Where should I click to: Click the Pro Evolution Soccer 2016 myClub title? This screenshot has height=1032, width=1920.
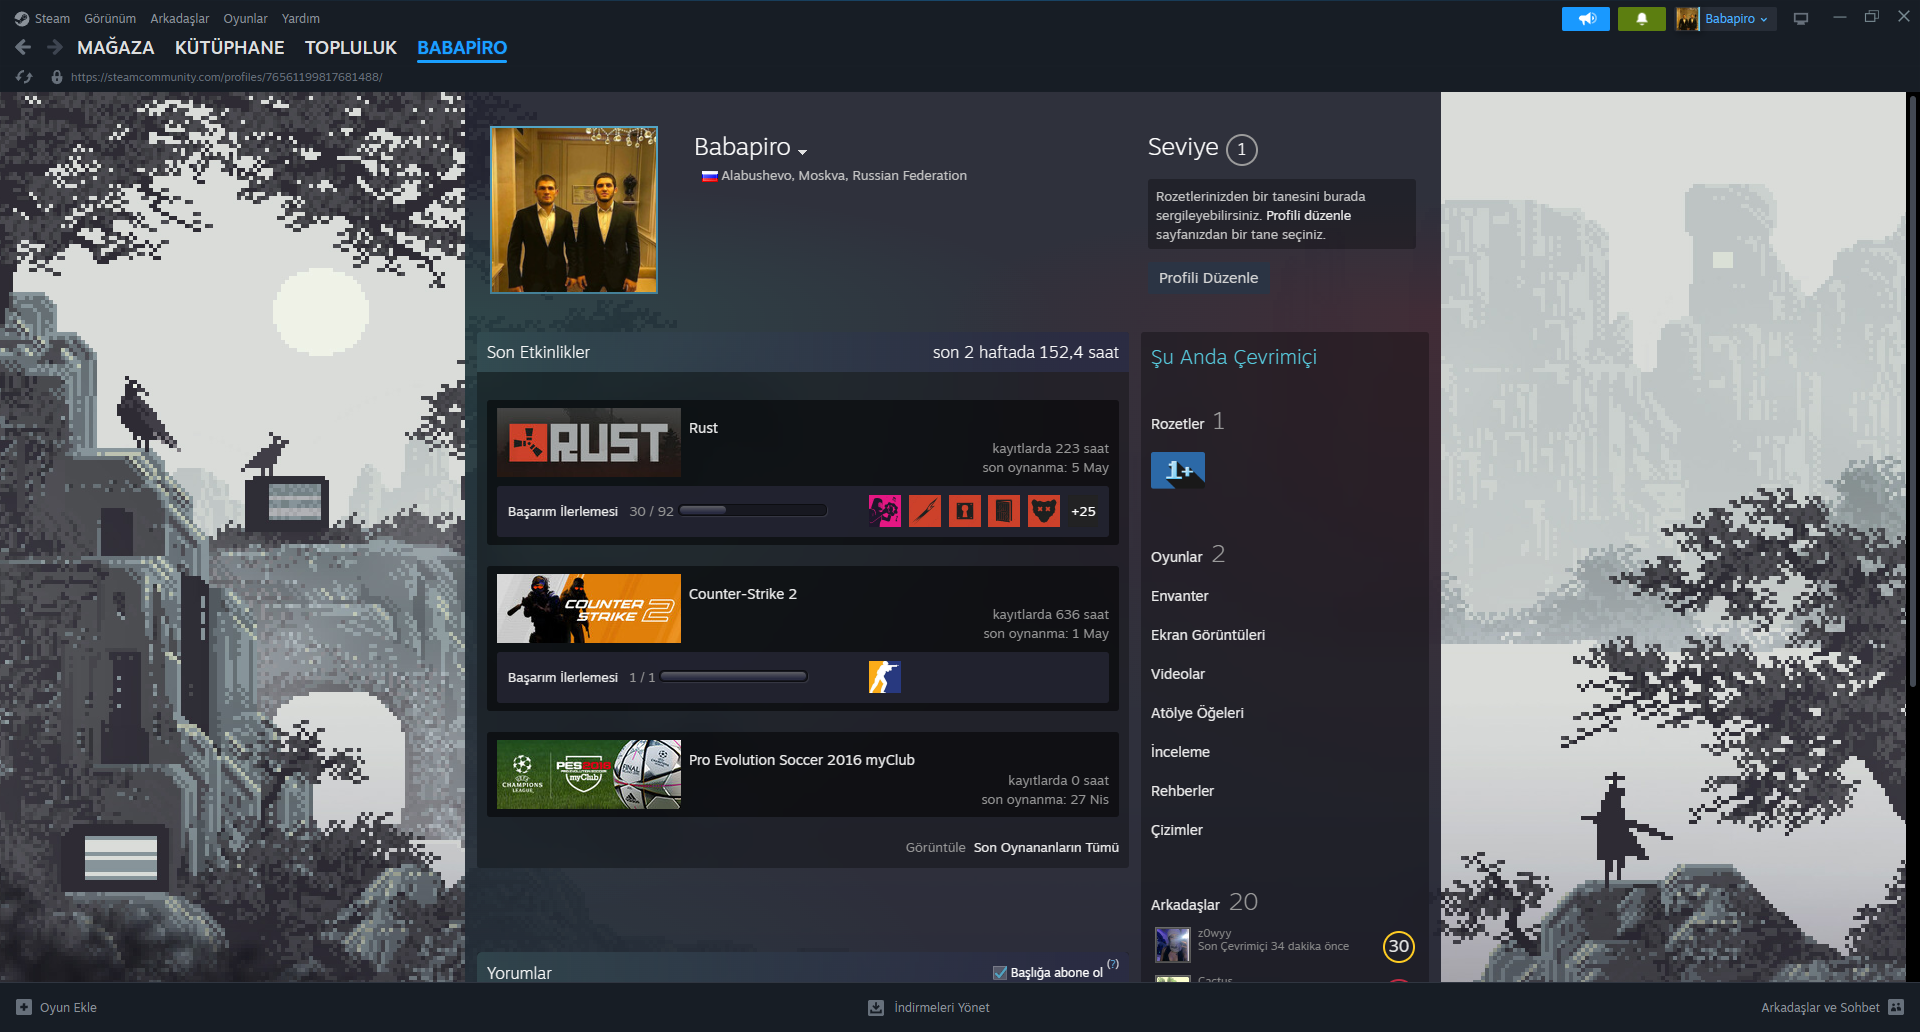[x=802, y=760]
